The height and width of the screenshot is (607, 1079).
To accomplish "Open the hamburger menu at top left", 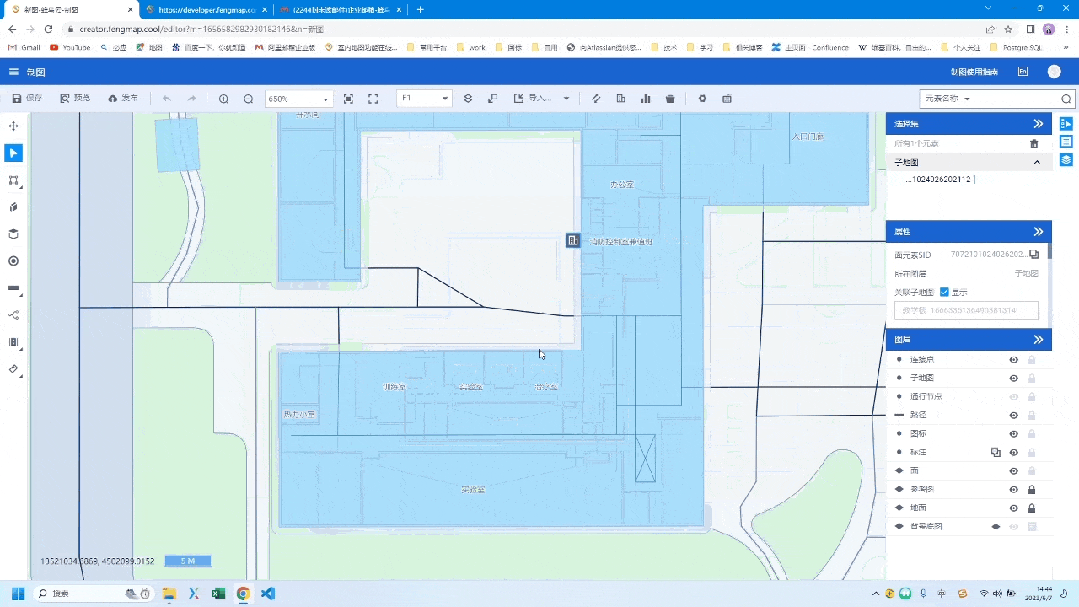I will click(x=14, y=72).
